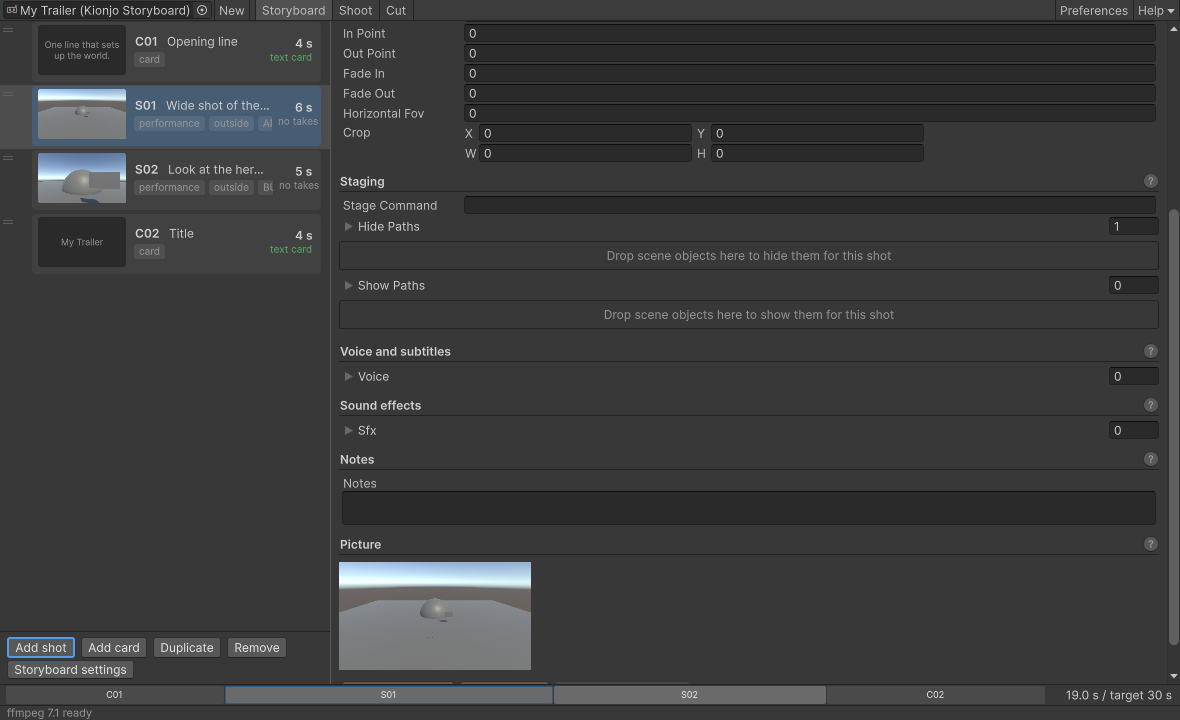Viewport: 1180px width, 720px height.
Task: Select the S01 Wide shot thumbnail
Action: point(82,114)
